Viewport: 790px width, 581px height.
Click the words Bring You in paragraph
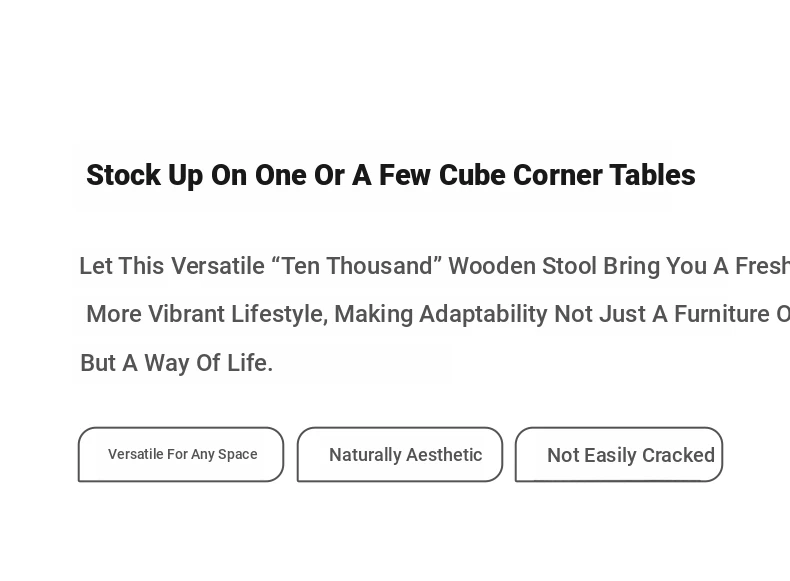pyautogui.click(x=655, y=266)
